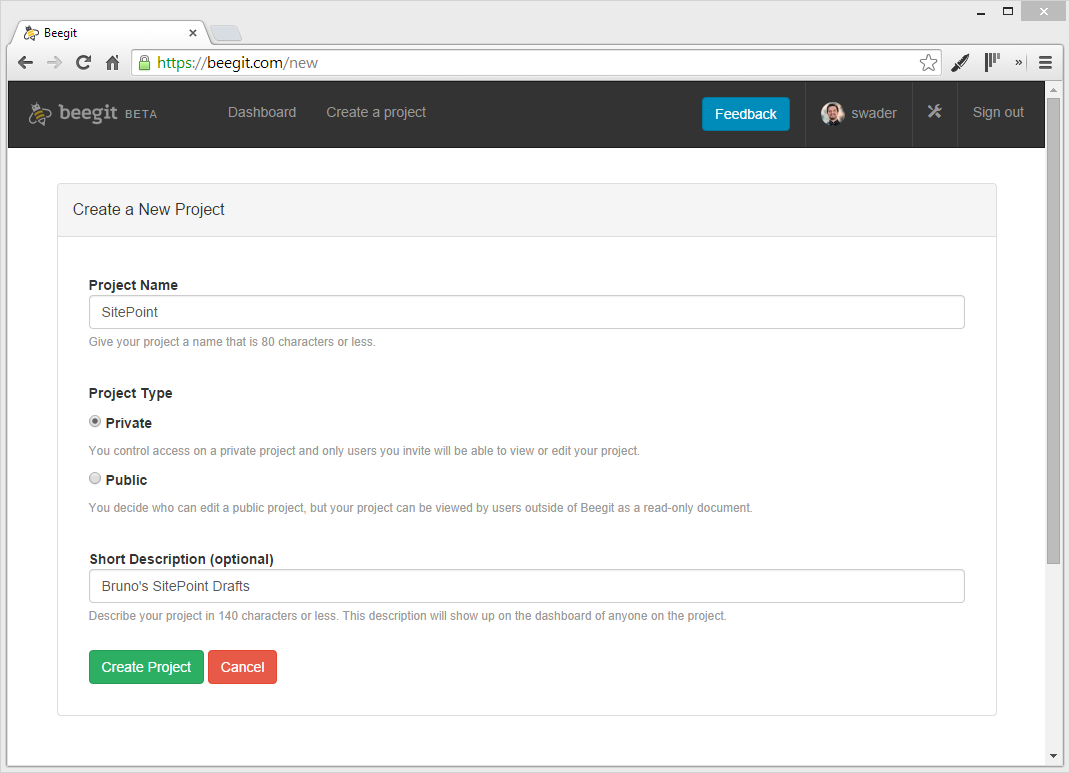This screenshot has width=1070, height=773.
Task: Open the swader username link
Action: [x=873, y=113]
